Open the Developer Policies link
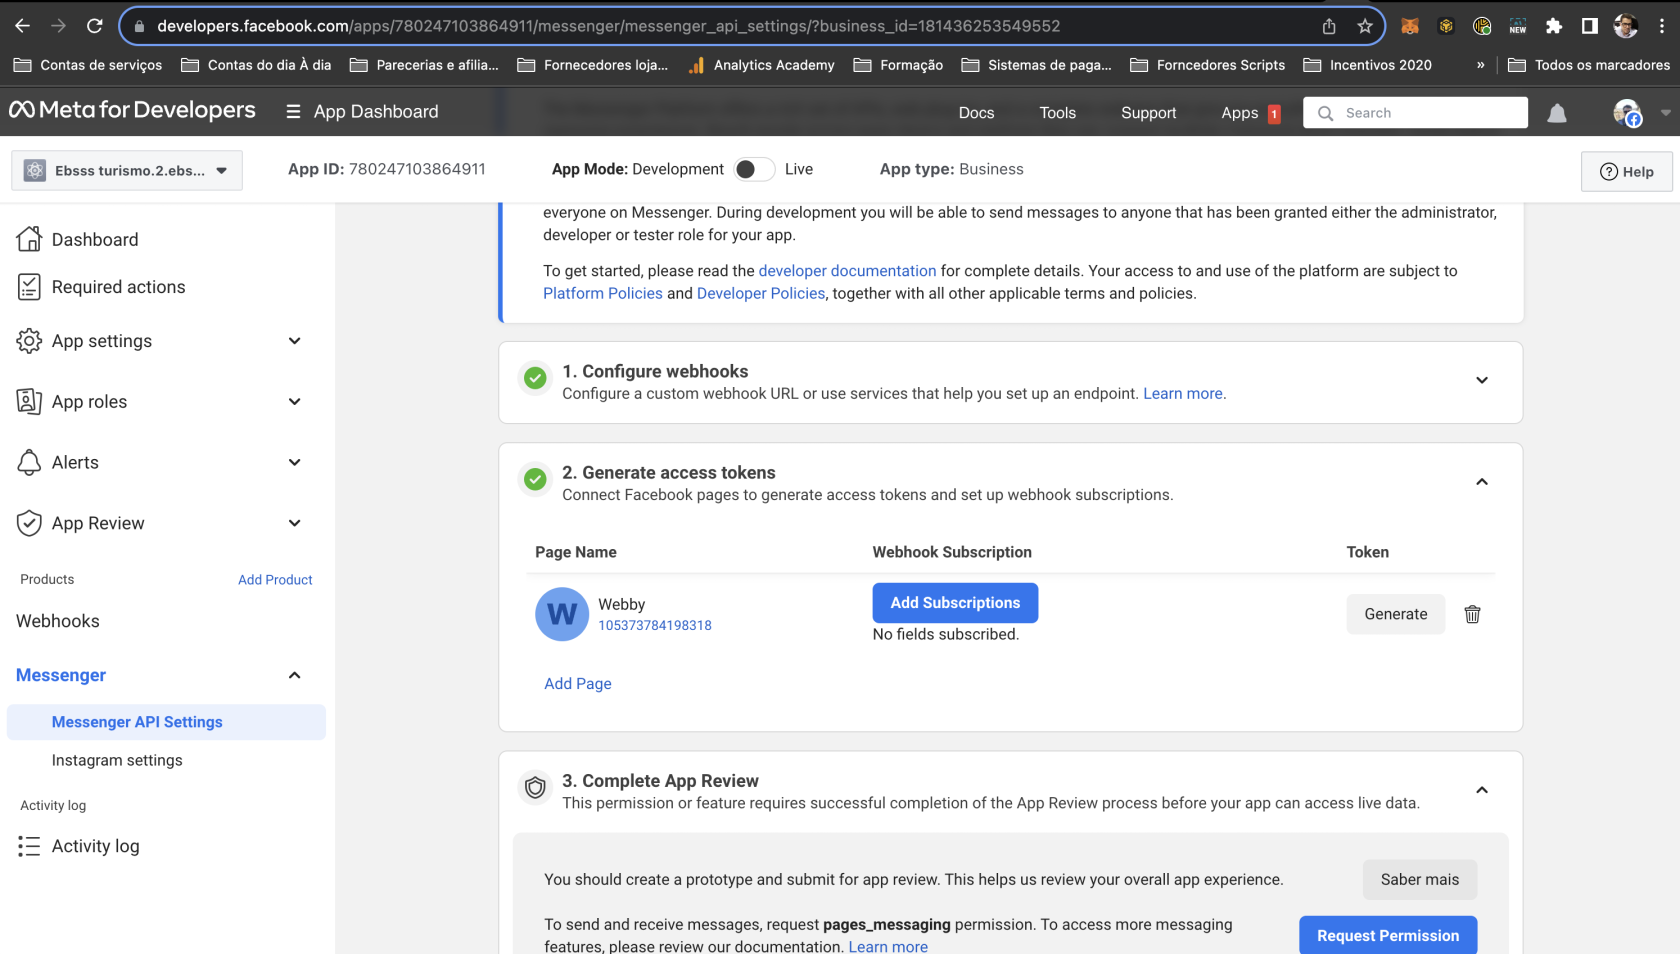Viewport: 1680px width, 954px height. pos(761,293)
